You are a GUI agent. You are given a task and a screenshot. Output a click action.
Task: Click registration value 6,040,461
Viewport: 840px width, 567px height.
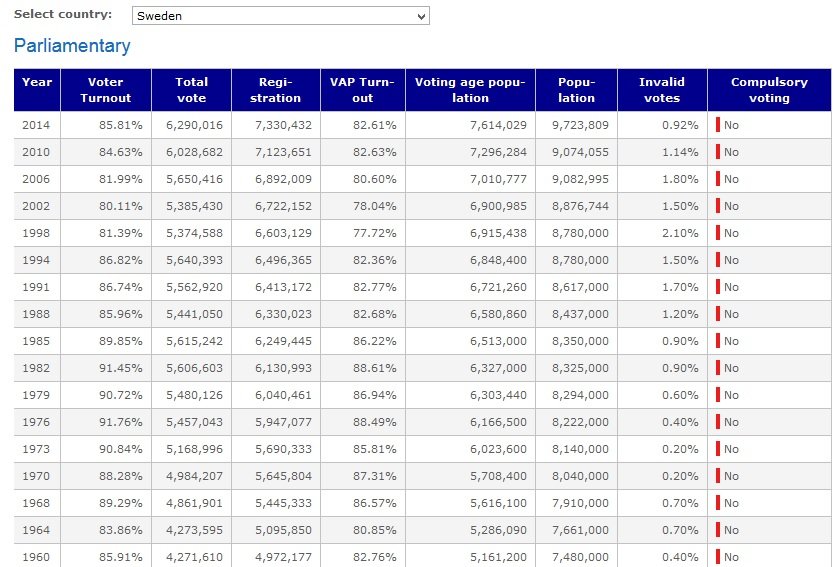pyautogui.click(x=283, y=395)
